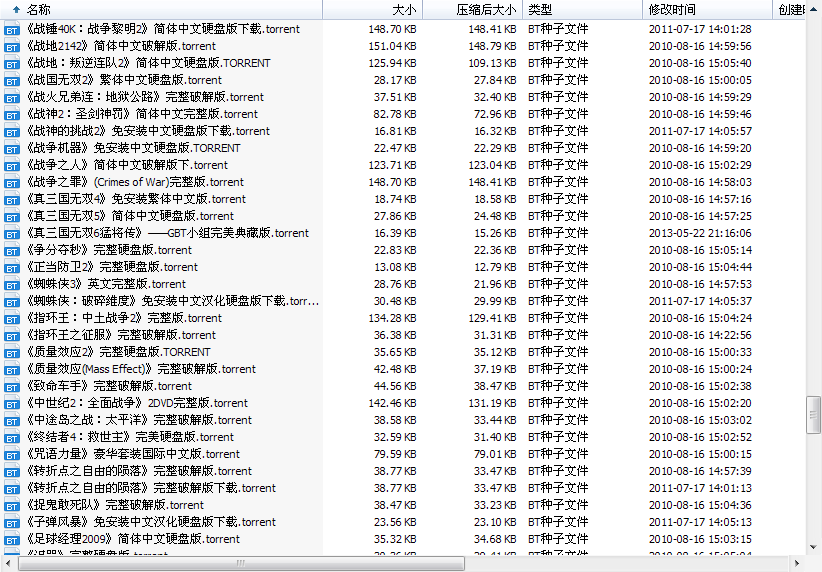Click compressed size 131.19 KB cell
Image resolution: width=822 pixels, height=572 pixels.
pos(492,403)
